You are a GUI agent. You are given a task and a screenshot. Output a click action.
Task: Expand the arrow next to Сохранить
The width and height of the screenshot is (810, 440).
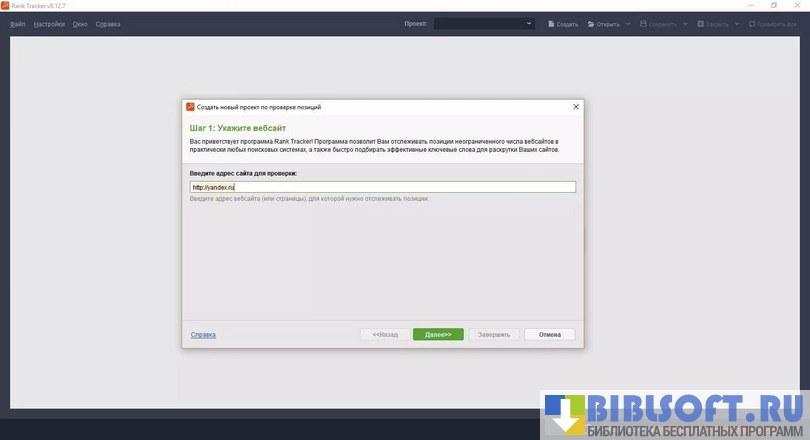pos(685,23)
